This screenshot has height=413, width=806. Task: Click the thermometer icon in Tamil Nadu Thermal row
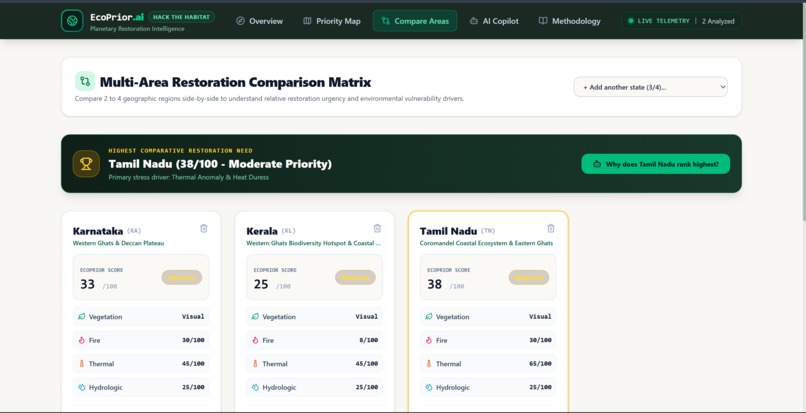click(429, 364)
